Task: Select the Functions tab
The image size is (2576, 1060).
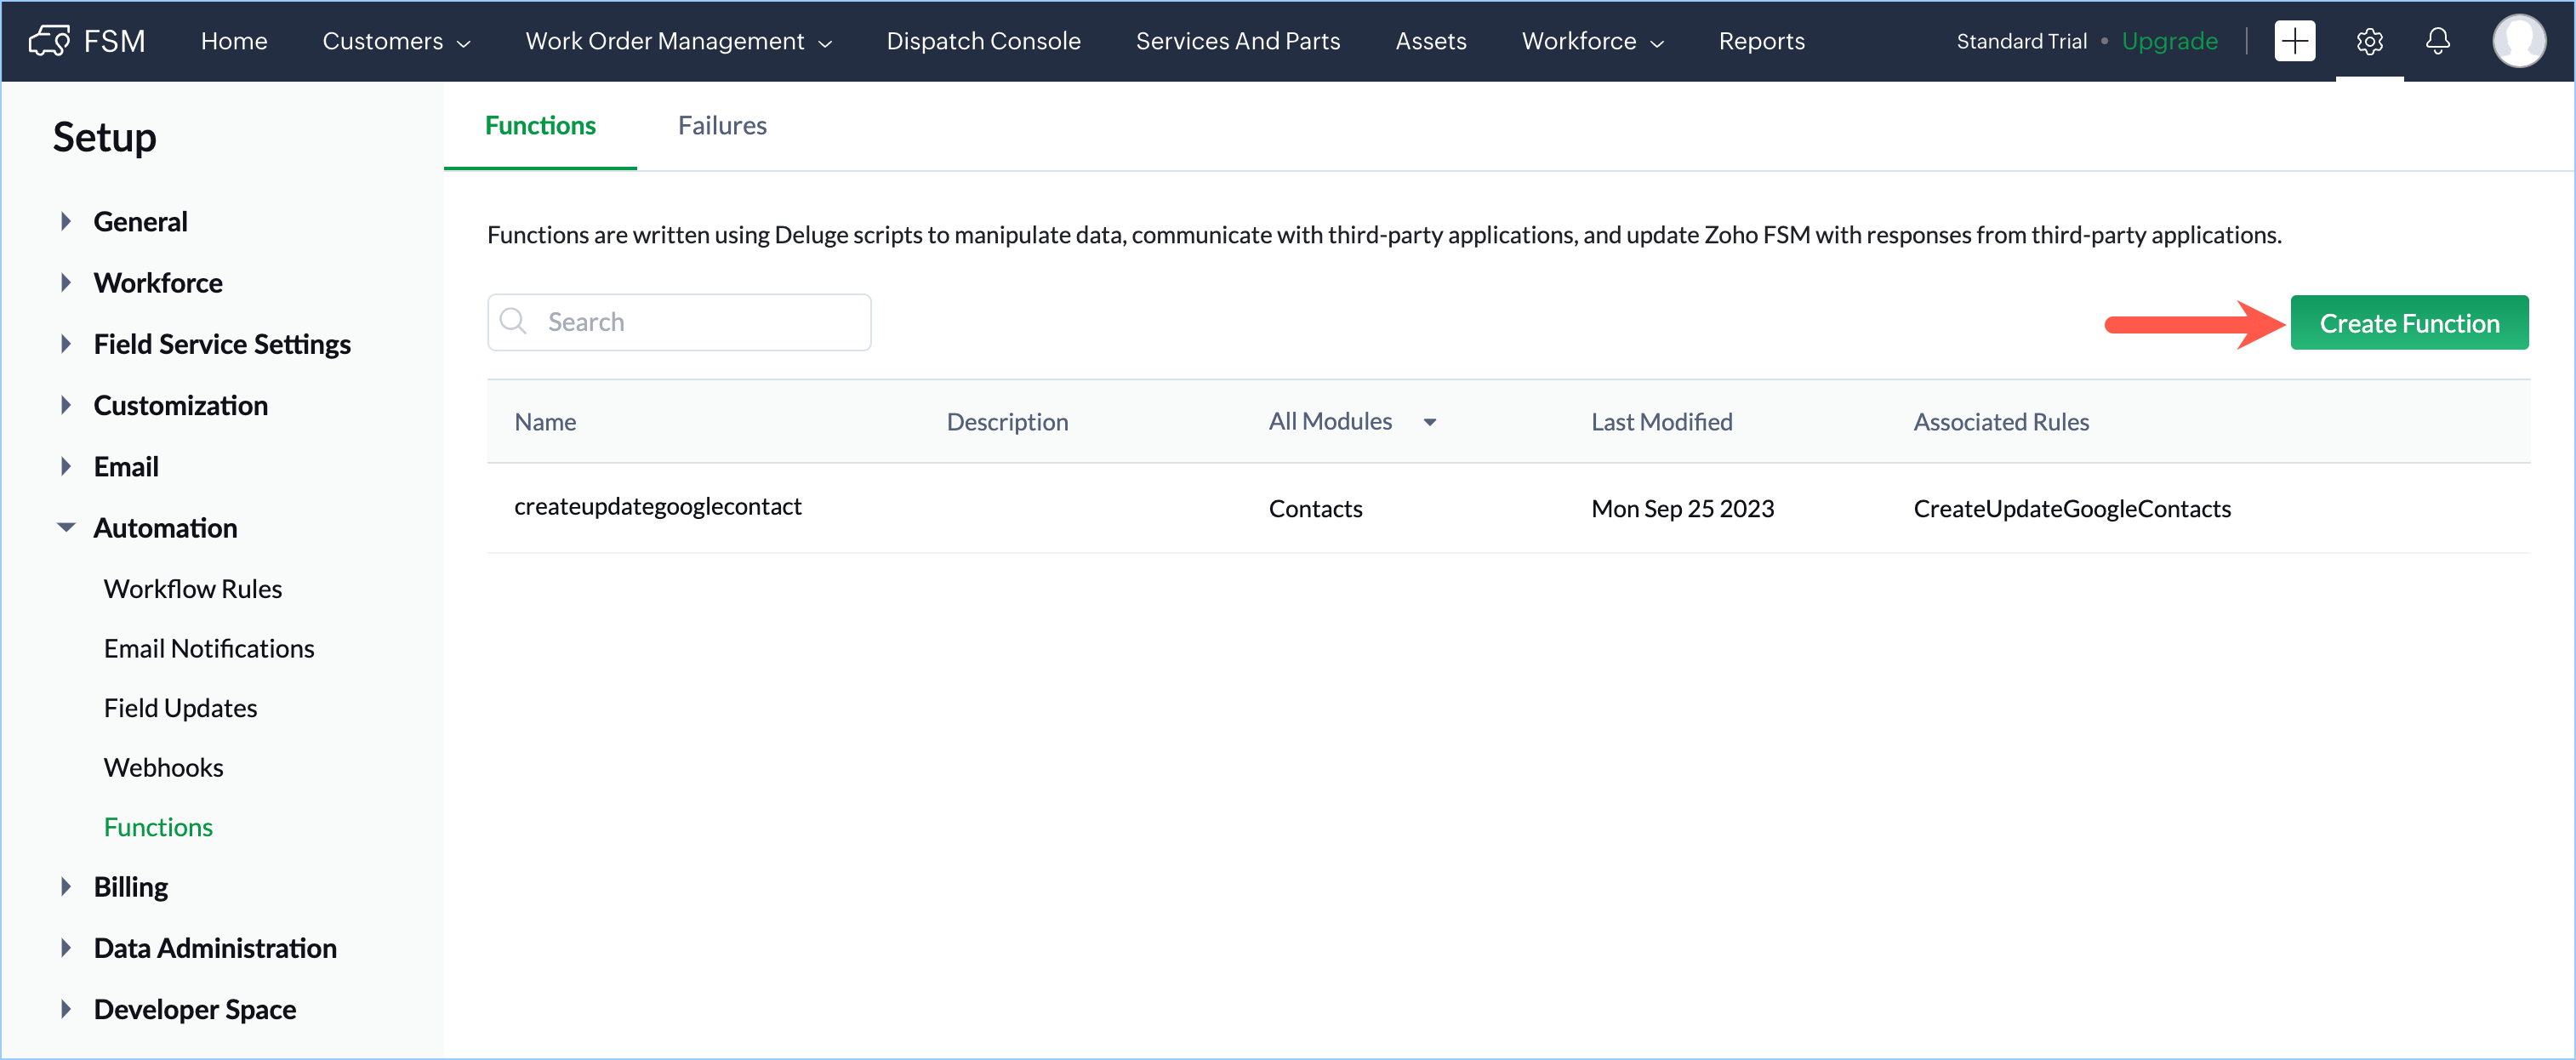Action: (x=540, y=125)
